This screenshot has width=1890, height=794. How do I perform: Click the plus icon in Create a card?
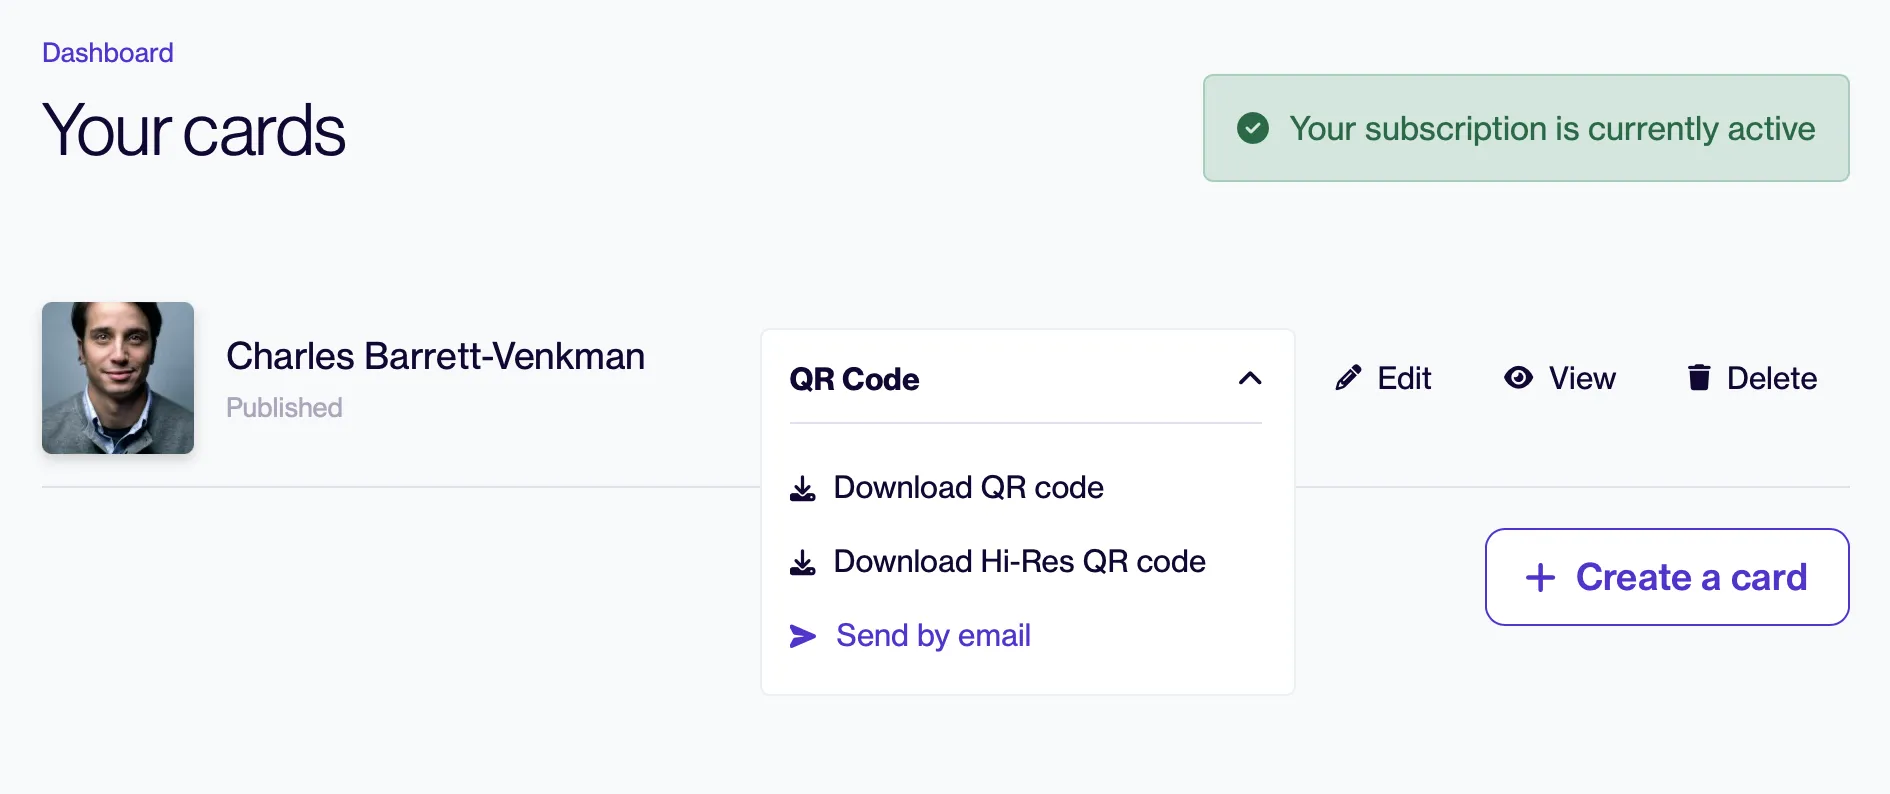point(1540,577)
